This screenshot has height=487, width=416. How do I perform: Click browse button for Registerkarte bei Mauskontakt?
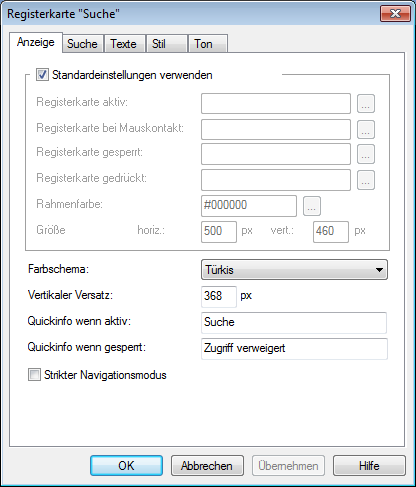point(366,130)
